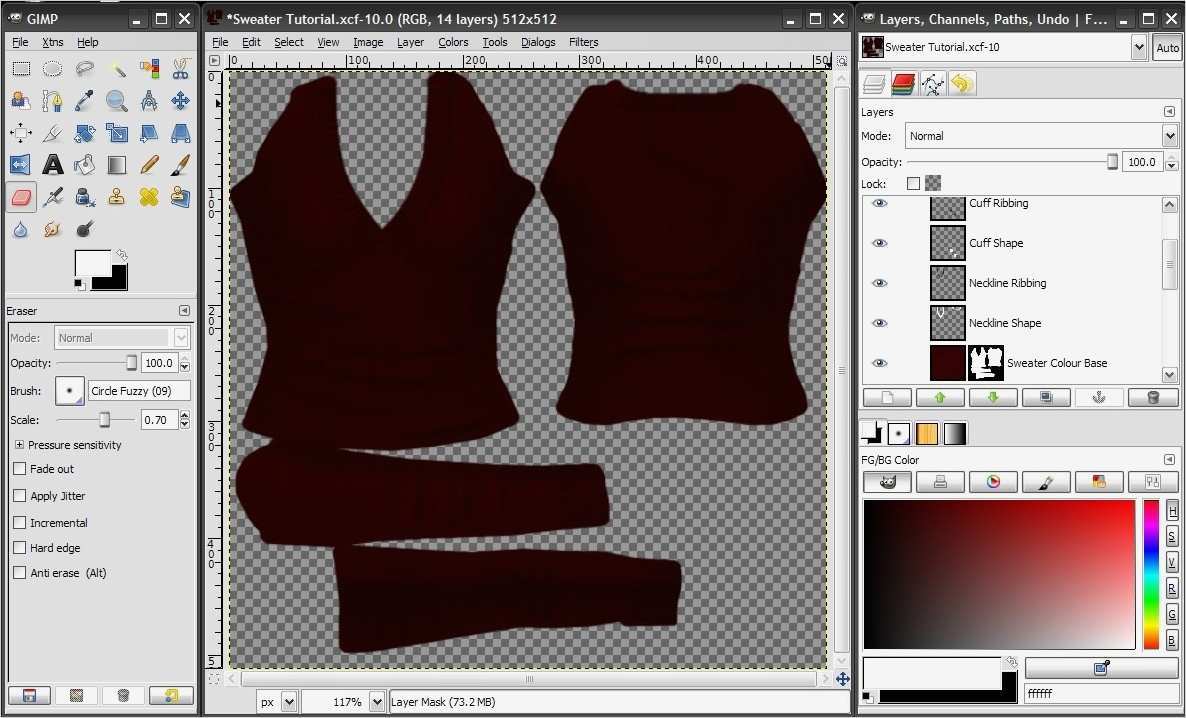Viewport: 1186px width, 718px height.
Task: Duplicate the selected layer
Action: coord(1046,397)
